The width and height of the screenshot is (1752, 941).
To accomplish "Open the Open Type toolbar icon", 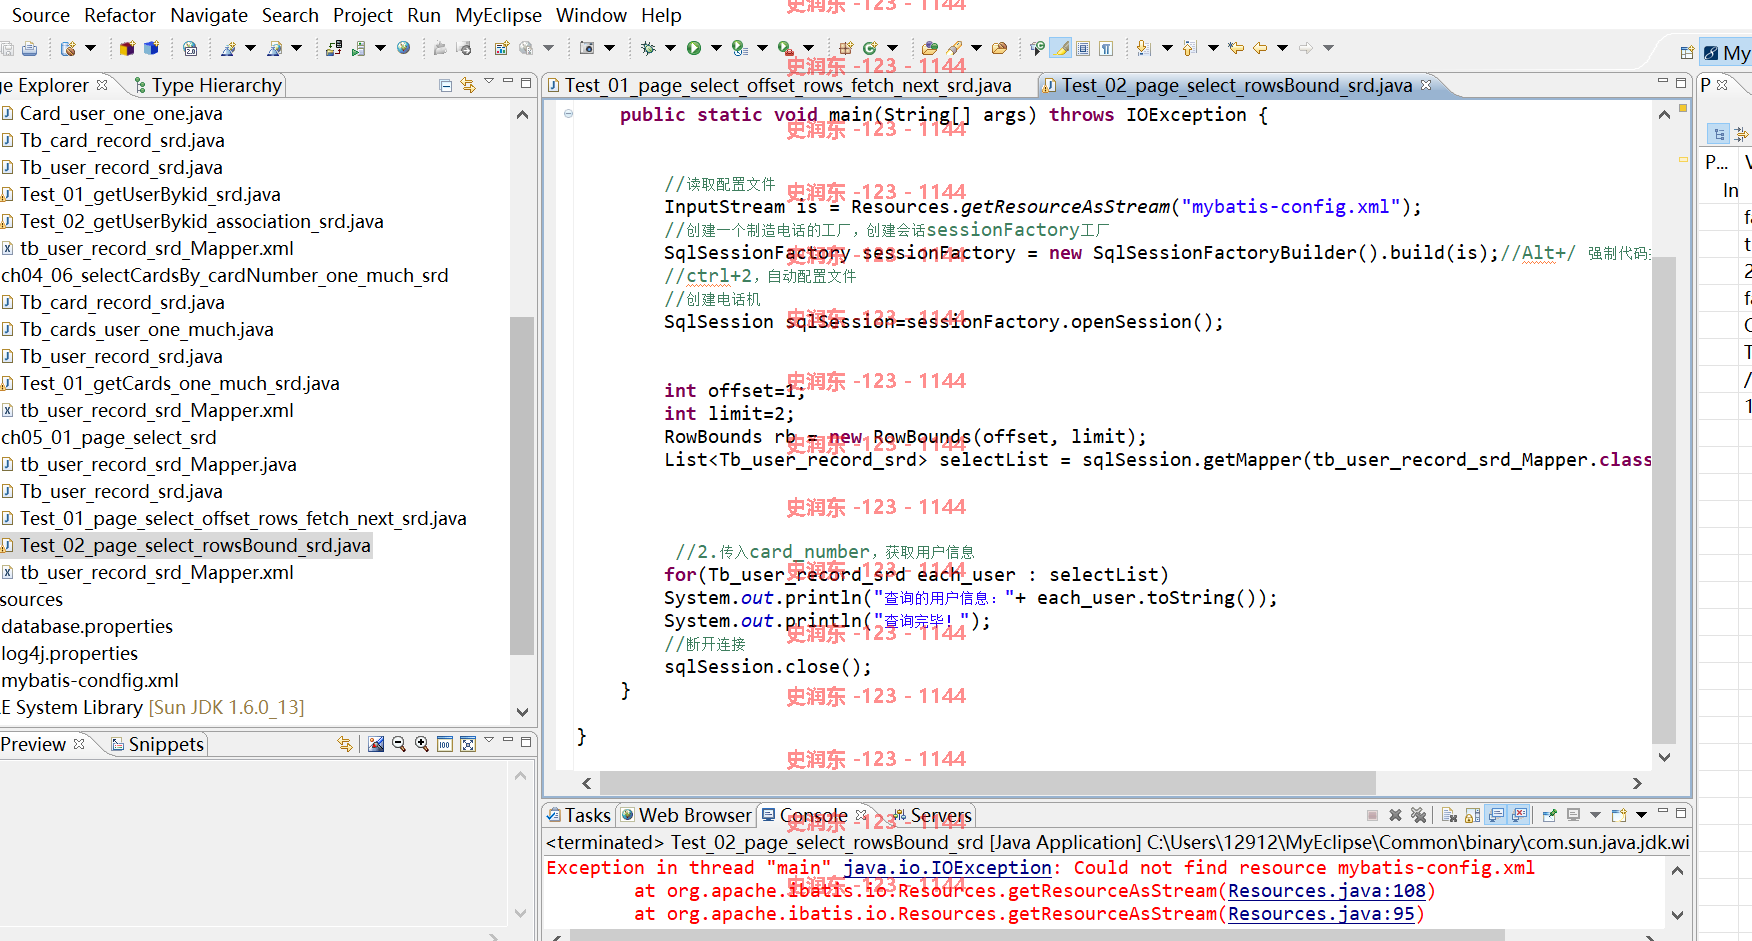I will click(x=929, y=48).
